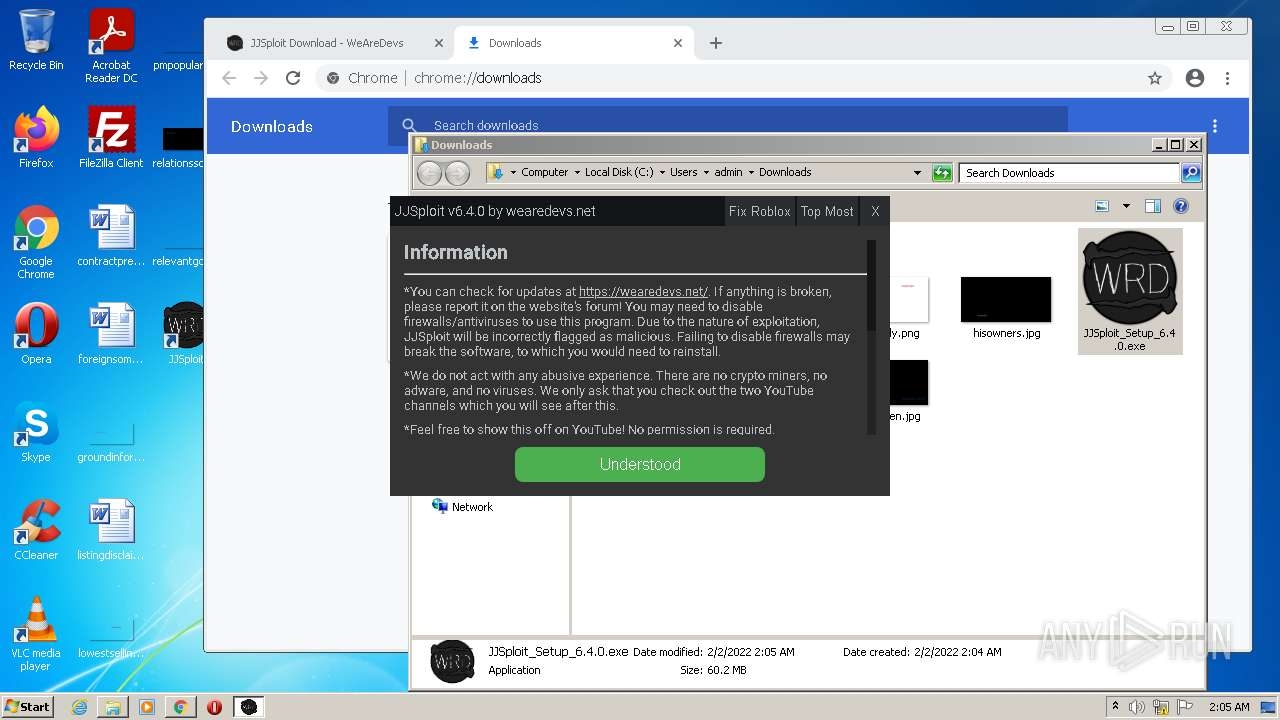Click the green Understood button

pyautogui.click(x=639, y=464)
